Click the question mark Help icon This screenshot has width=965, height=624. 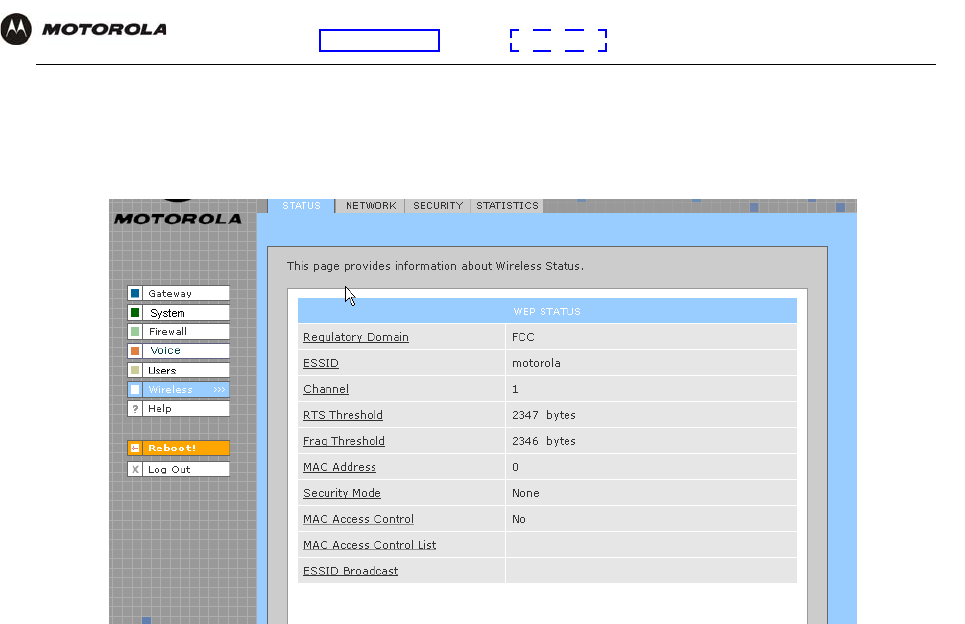tap(135, 409)
